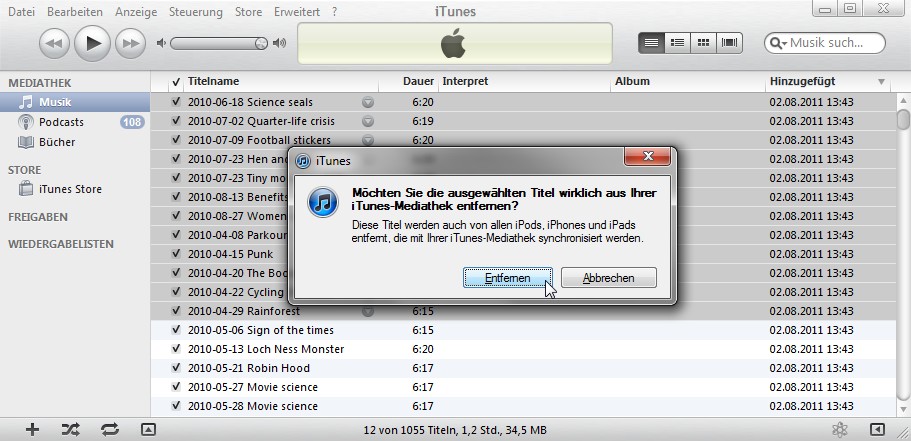
Task: Open the ? help menu
Action: (x=335, y=12)
